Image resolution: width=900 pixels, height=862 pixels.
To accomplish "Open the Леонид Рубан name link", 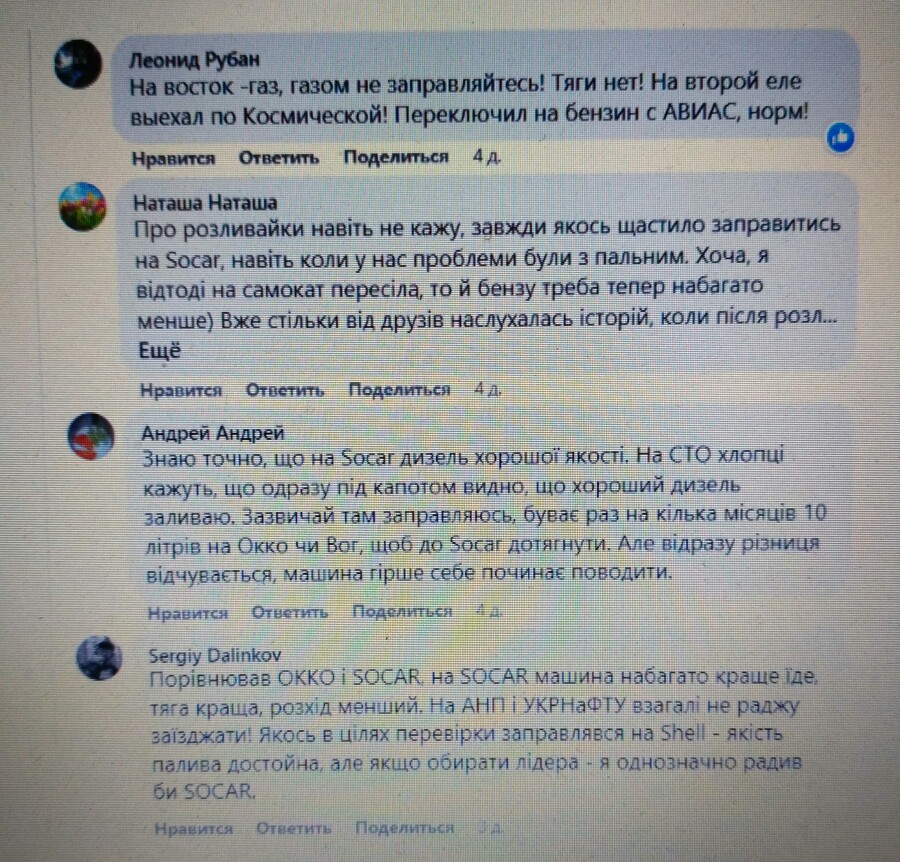I will coord(195,59).
